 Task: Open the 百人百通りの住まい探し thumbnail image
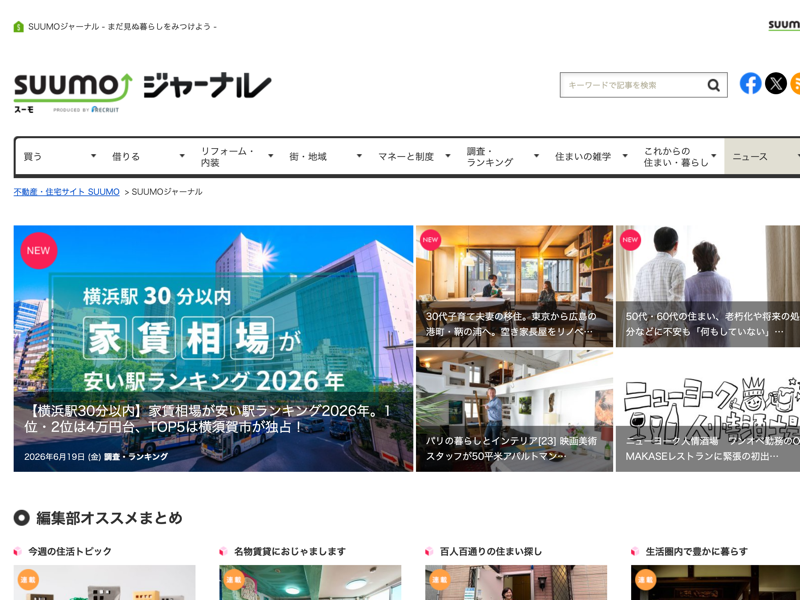coord(516,582)
